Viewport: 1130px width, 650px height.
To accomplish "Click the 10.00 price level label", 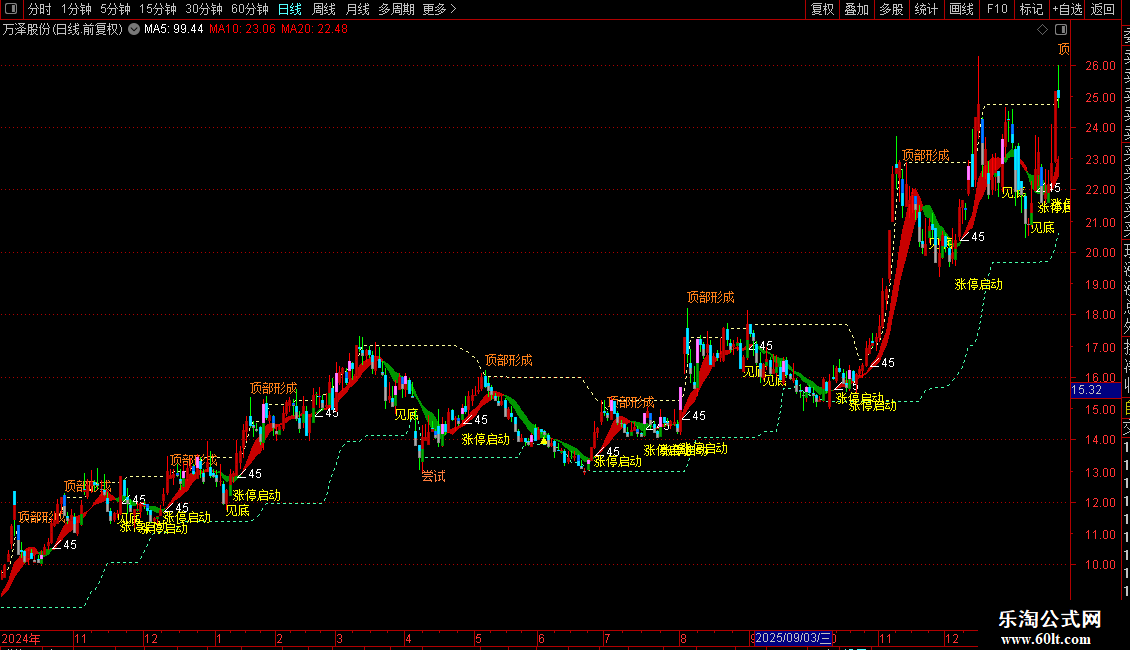I will pos(1100,565).
